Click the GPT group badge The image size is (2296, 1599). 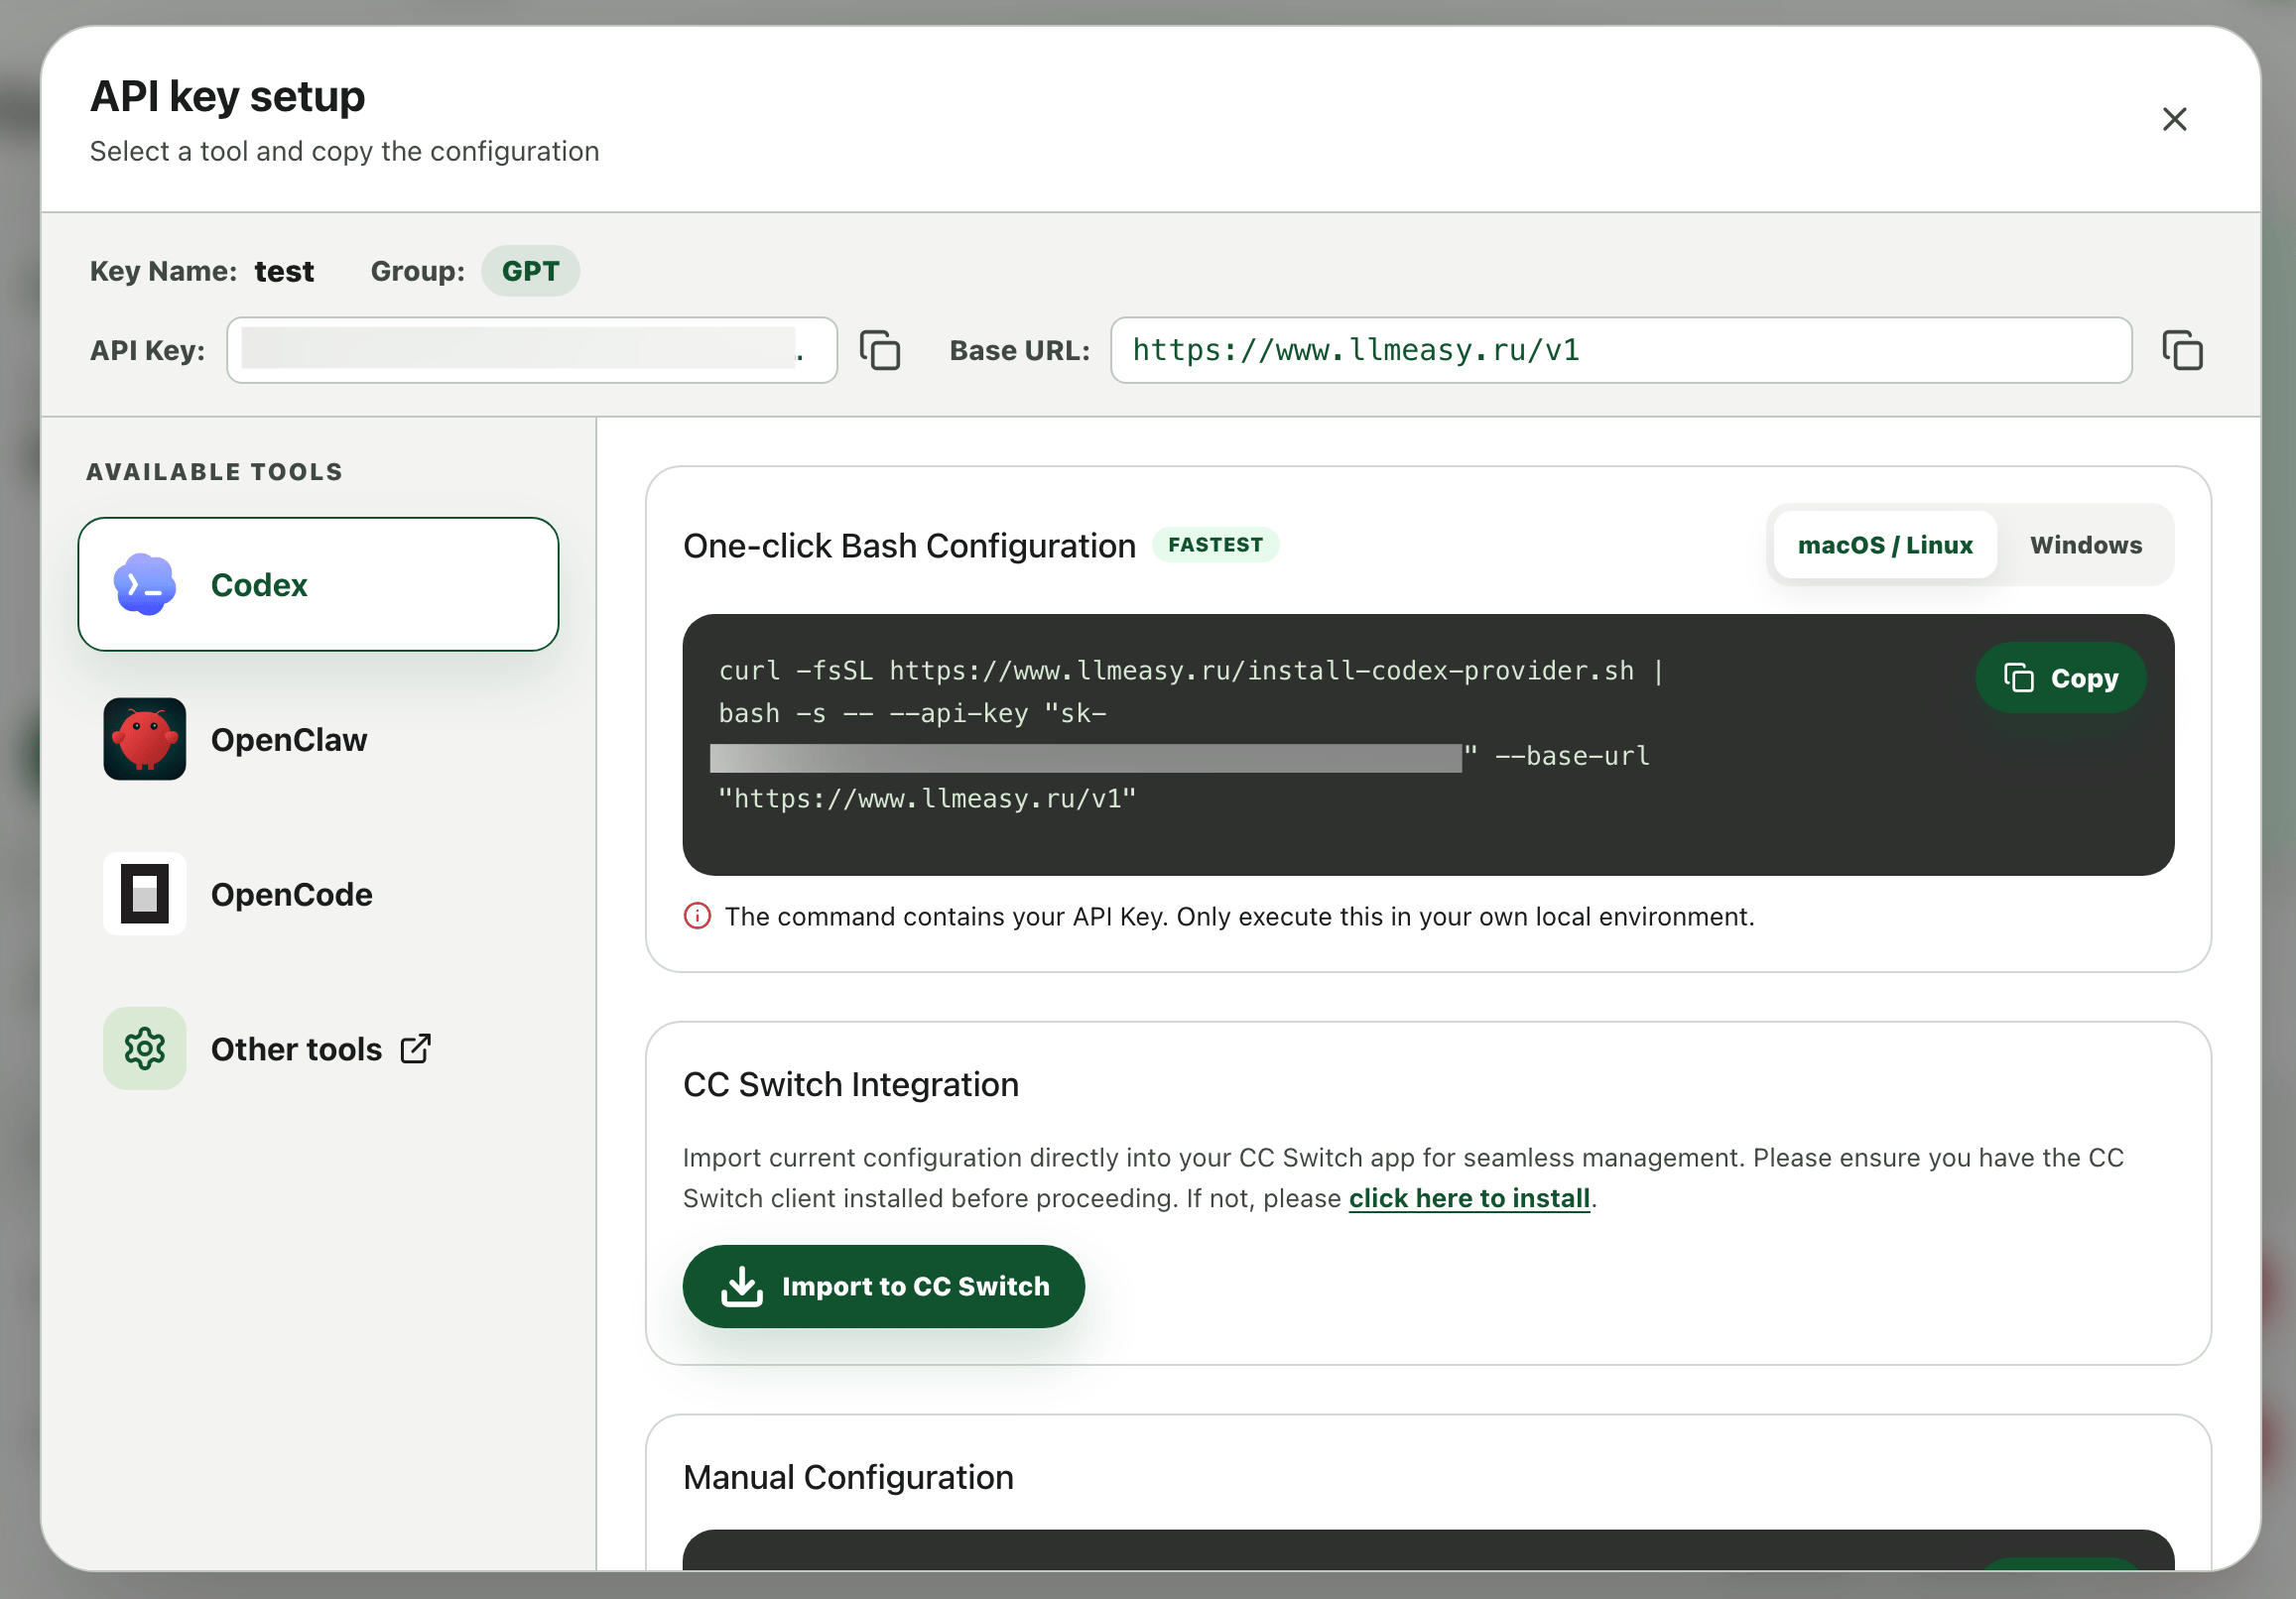coord(530,271)
